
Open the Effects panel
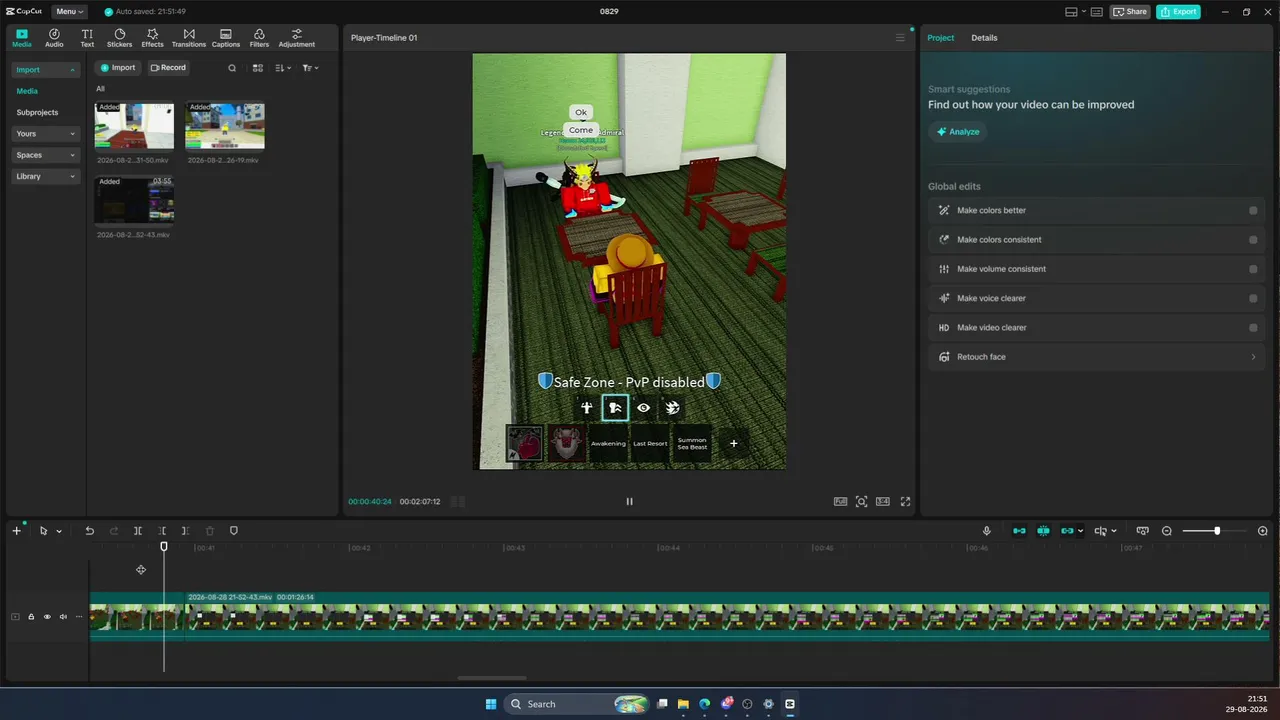point(152,38)
